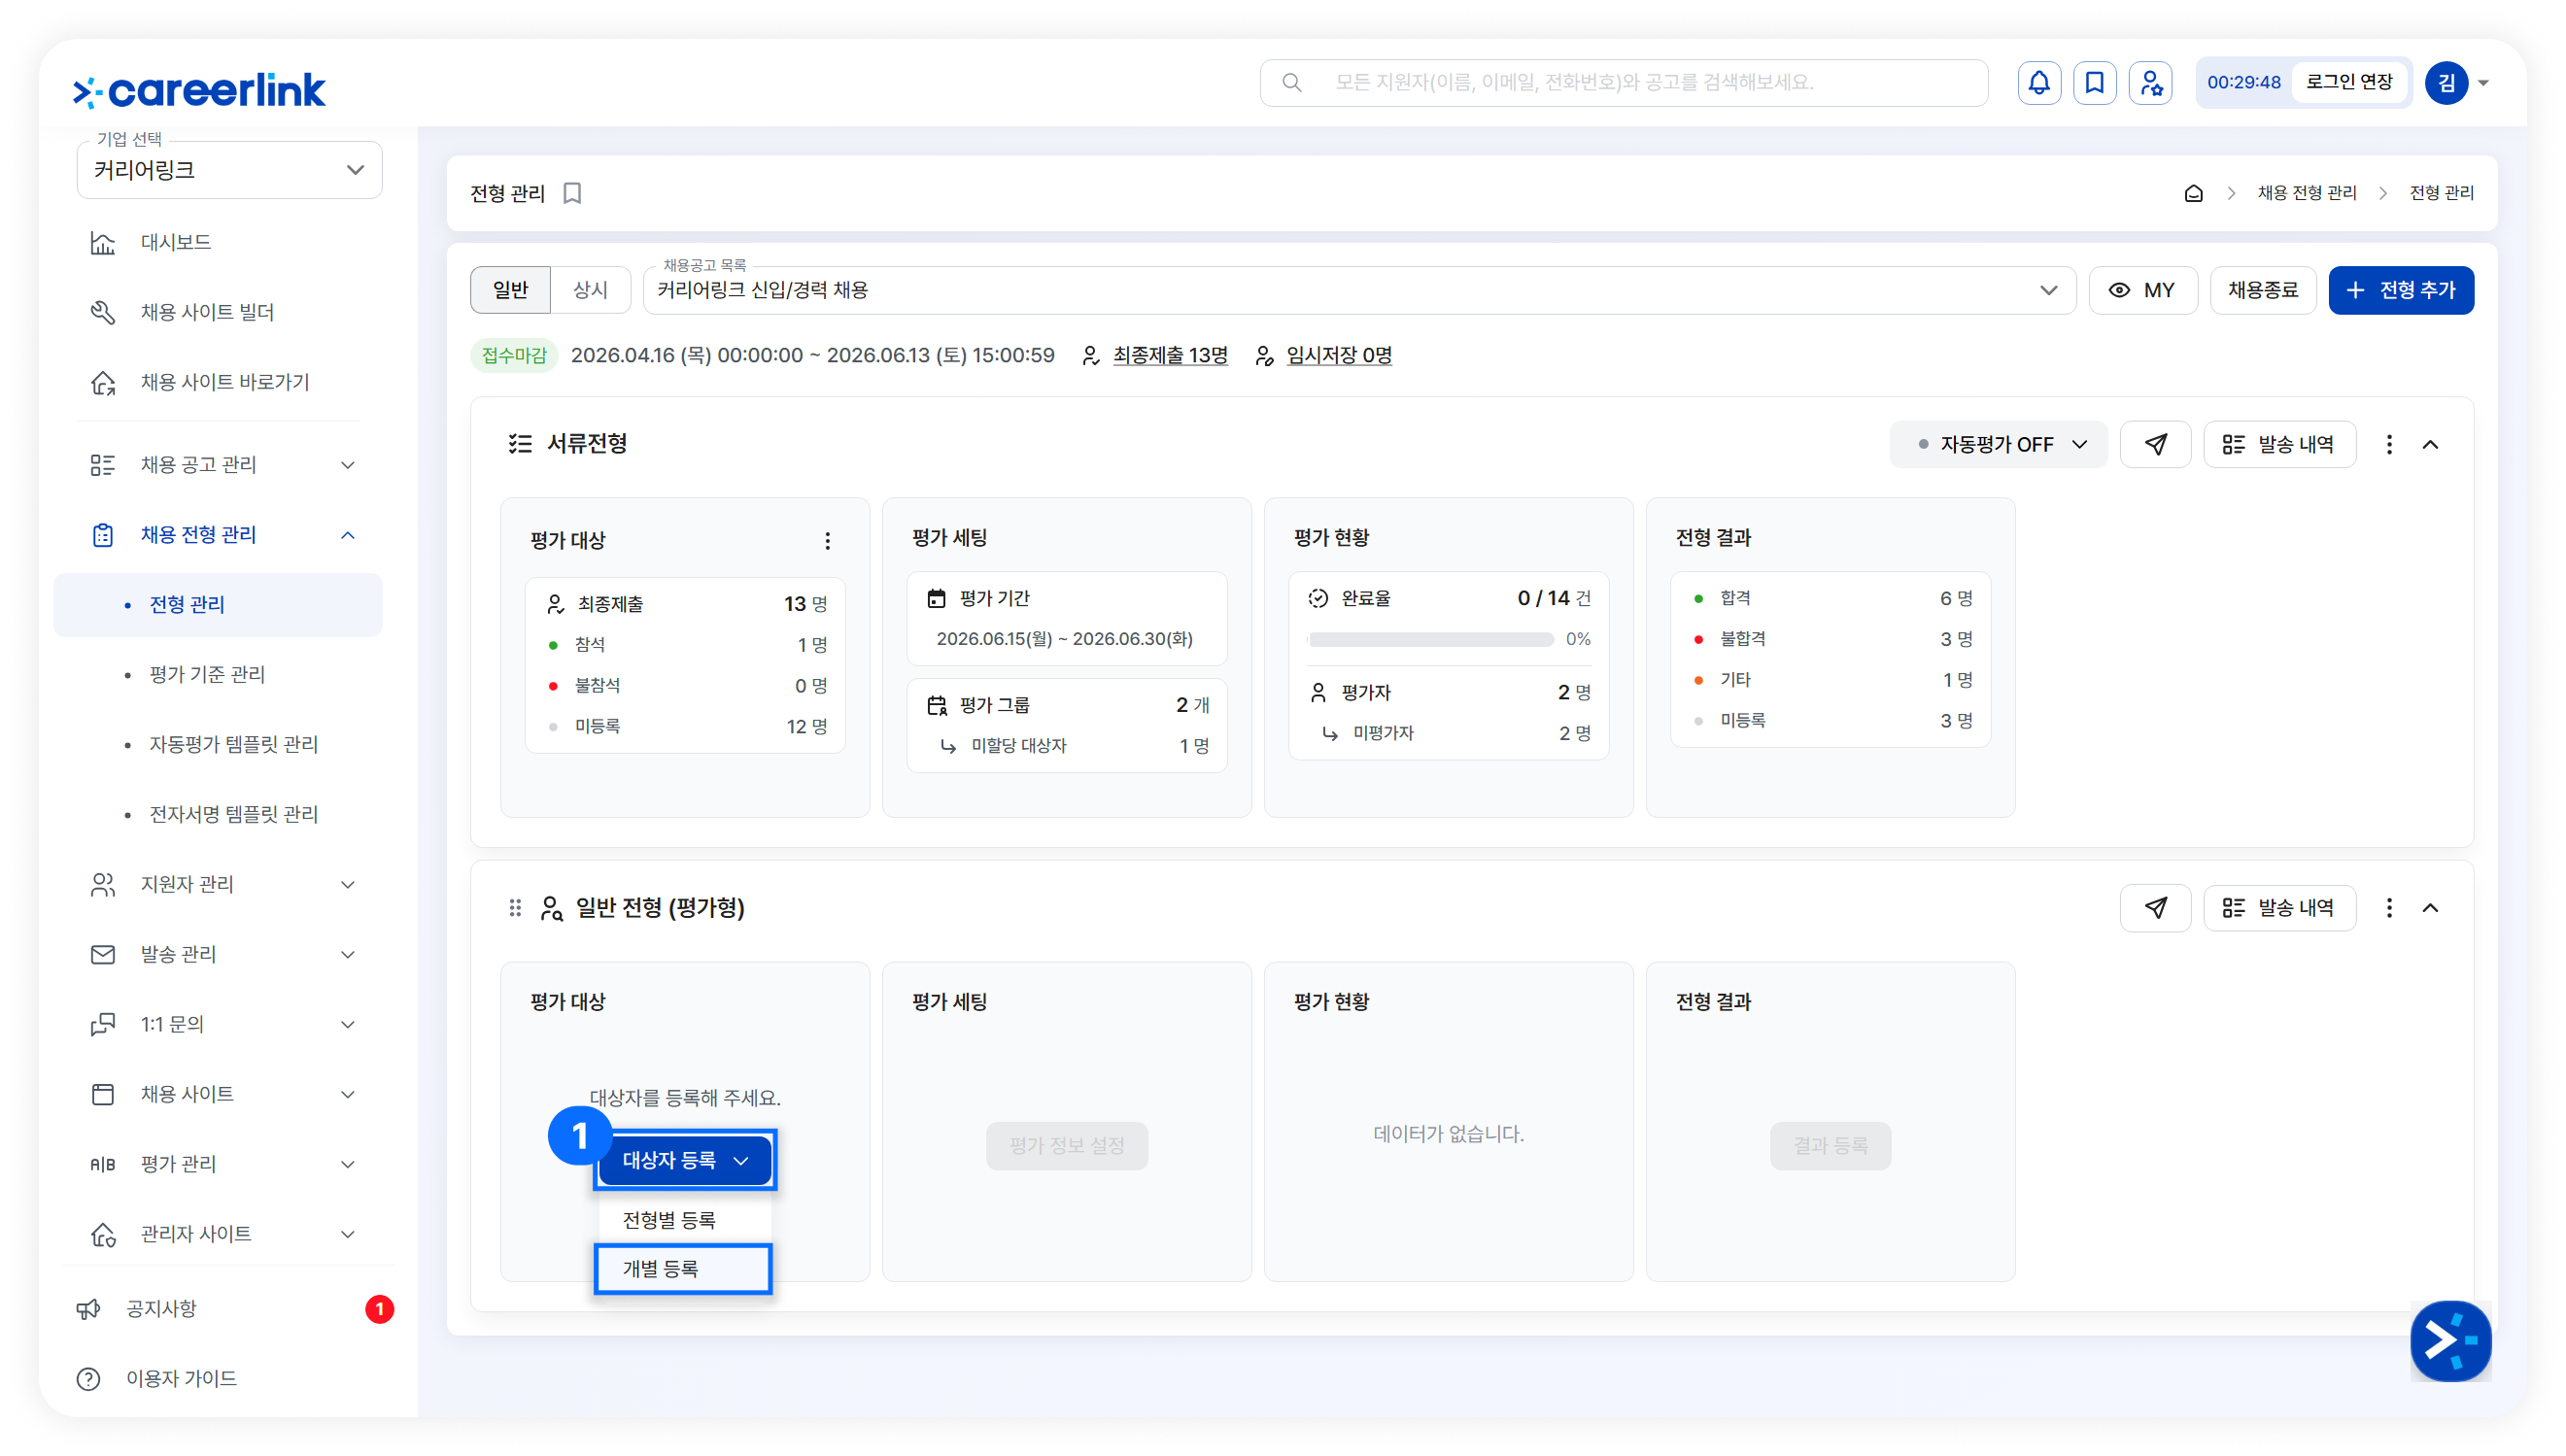Image resolution: width=2566 pixels, height=1456 pixels.
Task: Select 평가 기준 관리 submenu item
Action: tap(218, 675)
